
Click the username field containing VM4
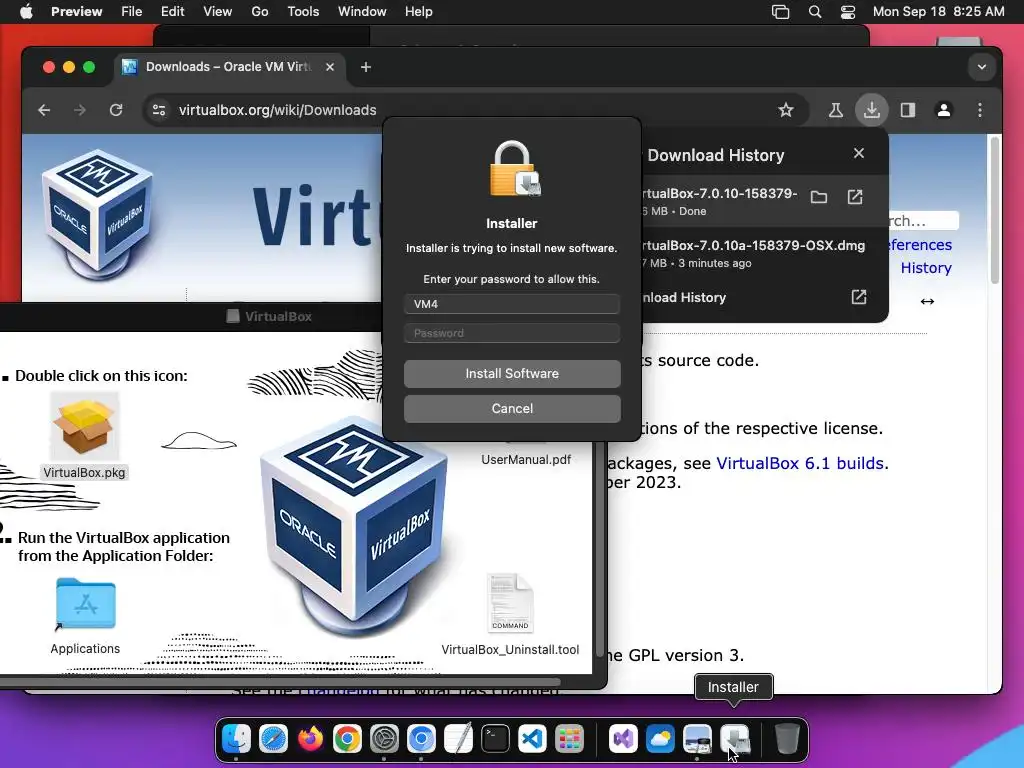[x=512, y=304]
